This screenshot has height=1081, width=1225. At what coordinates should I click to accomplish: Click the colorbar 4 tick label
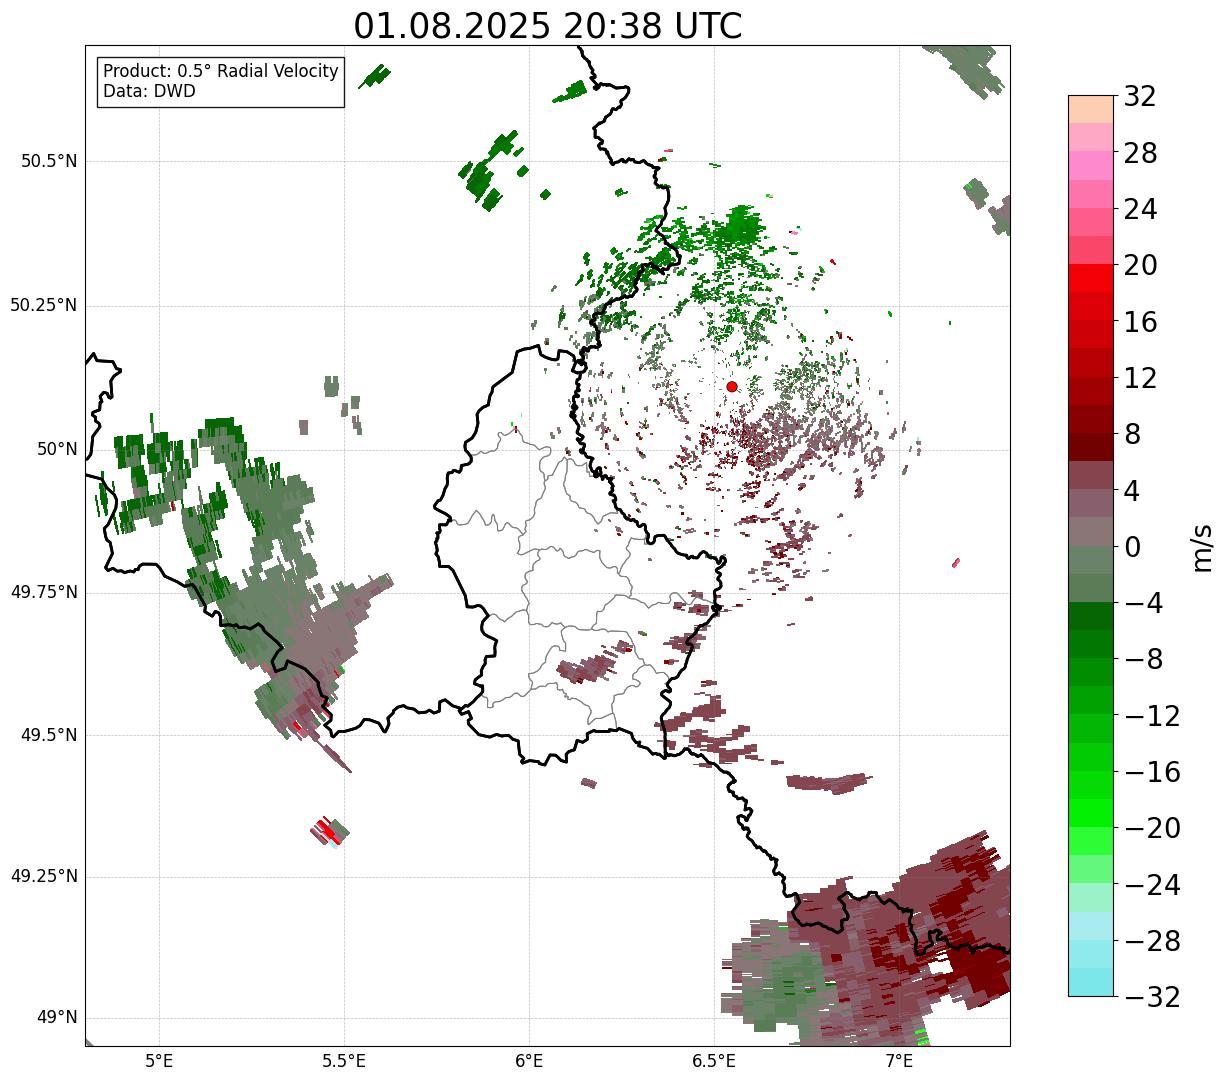(1132, 491)
